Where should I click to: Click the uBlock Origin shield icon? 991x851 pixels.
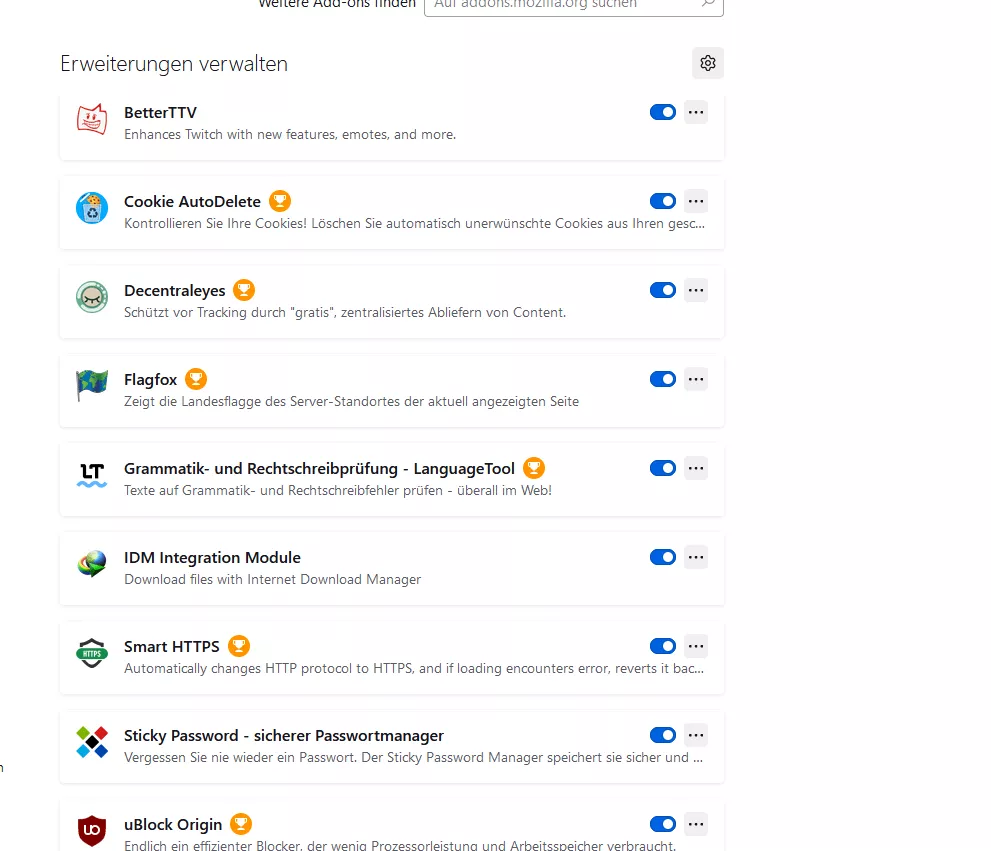[x=92, y=830]
